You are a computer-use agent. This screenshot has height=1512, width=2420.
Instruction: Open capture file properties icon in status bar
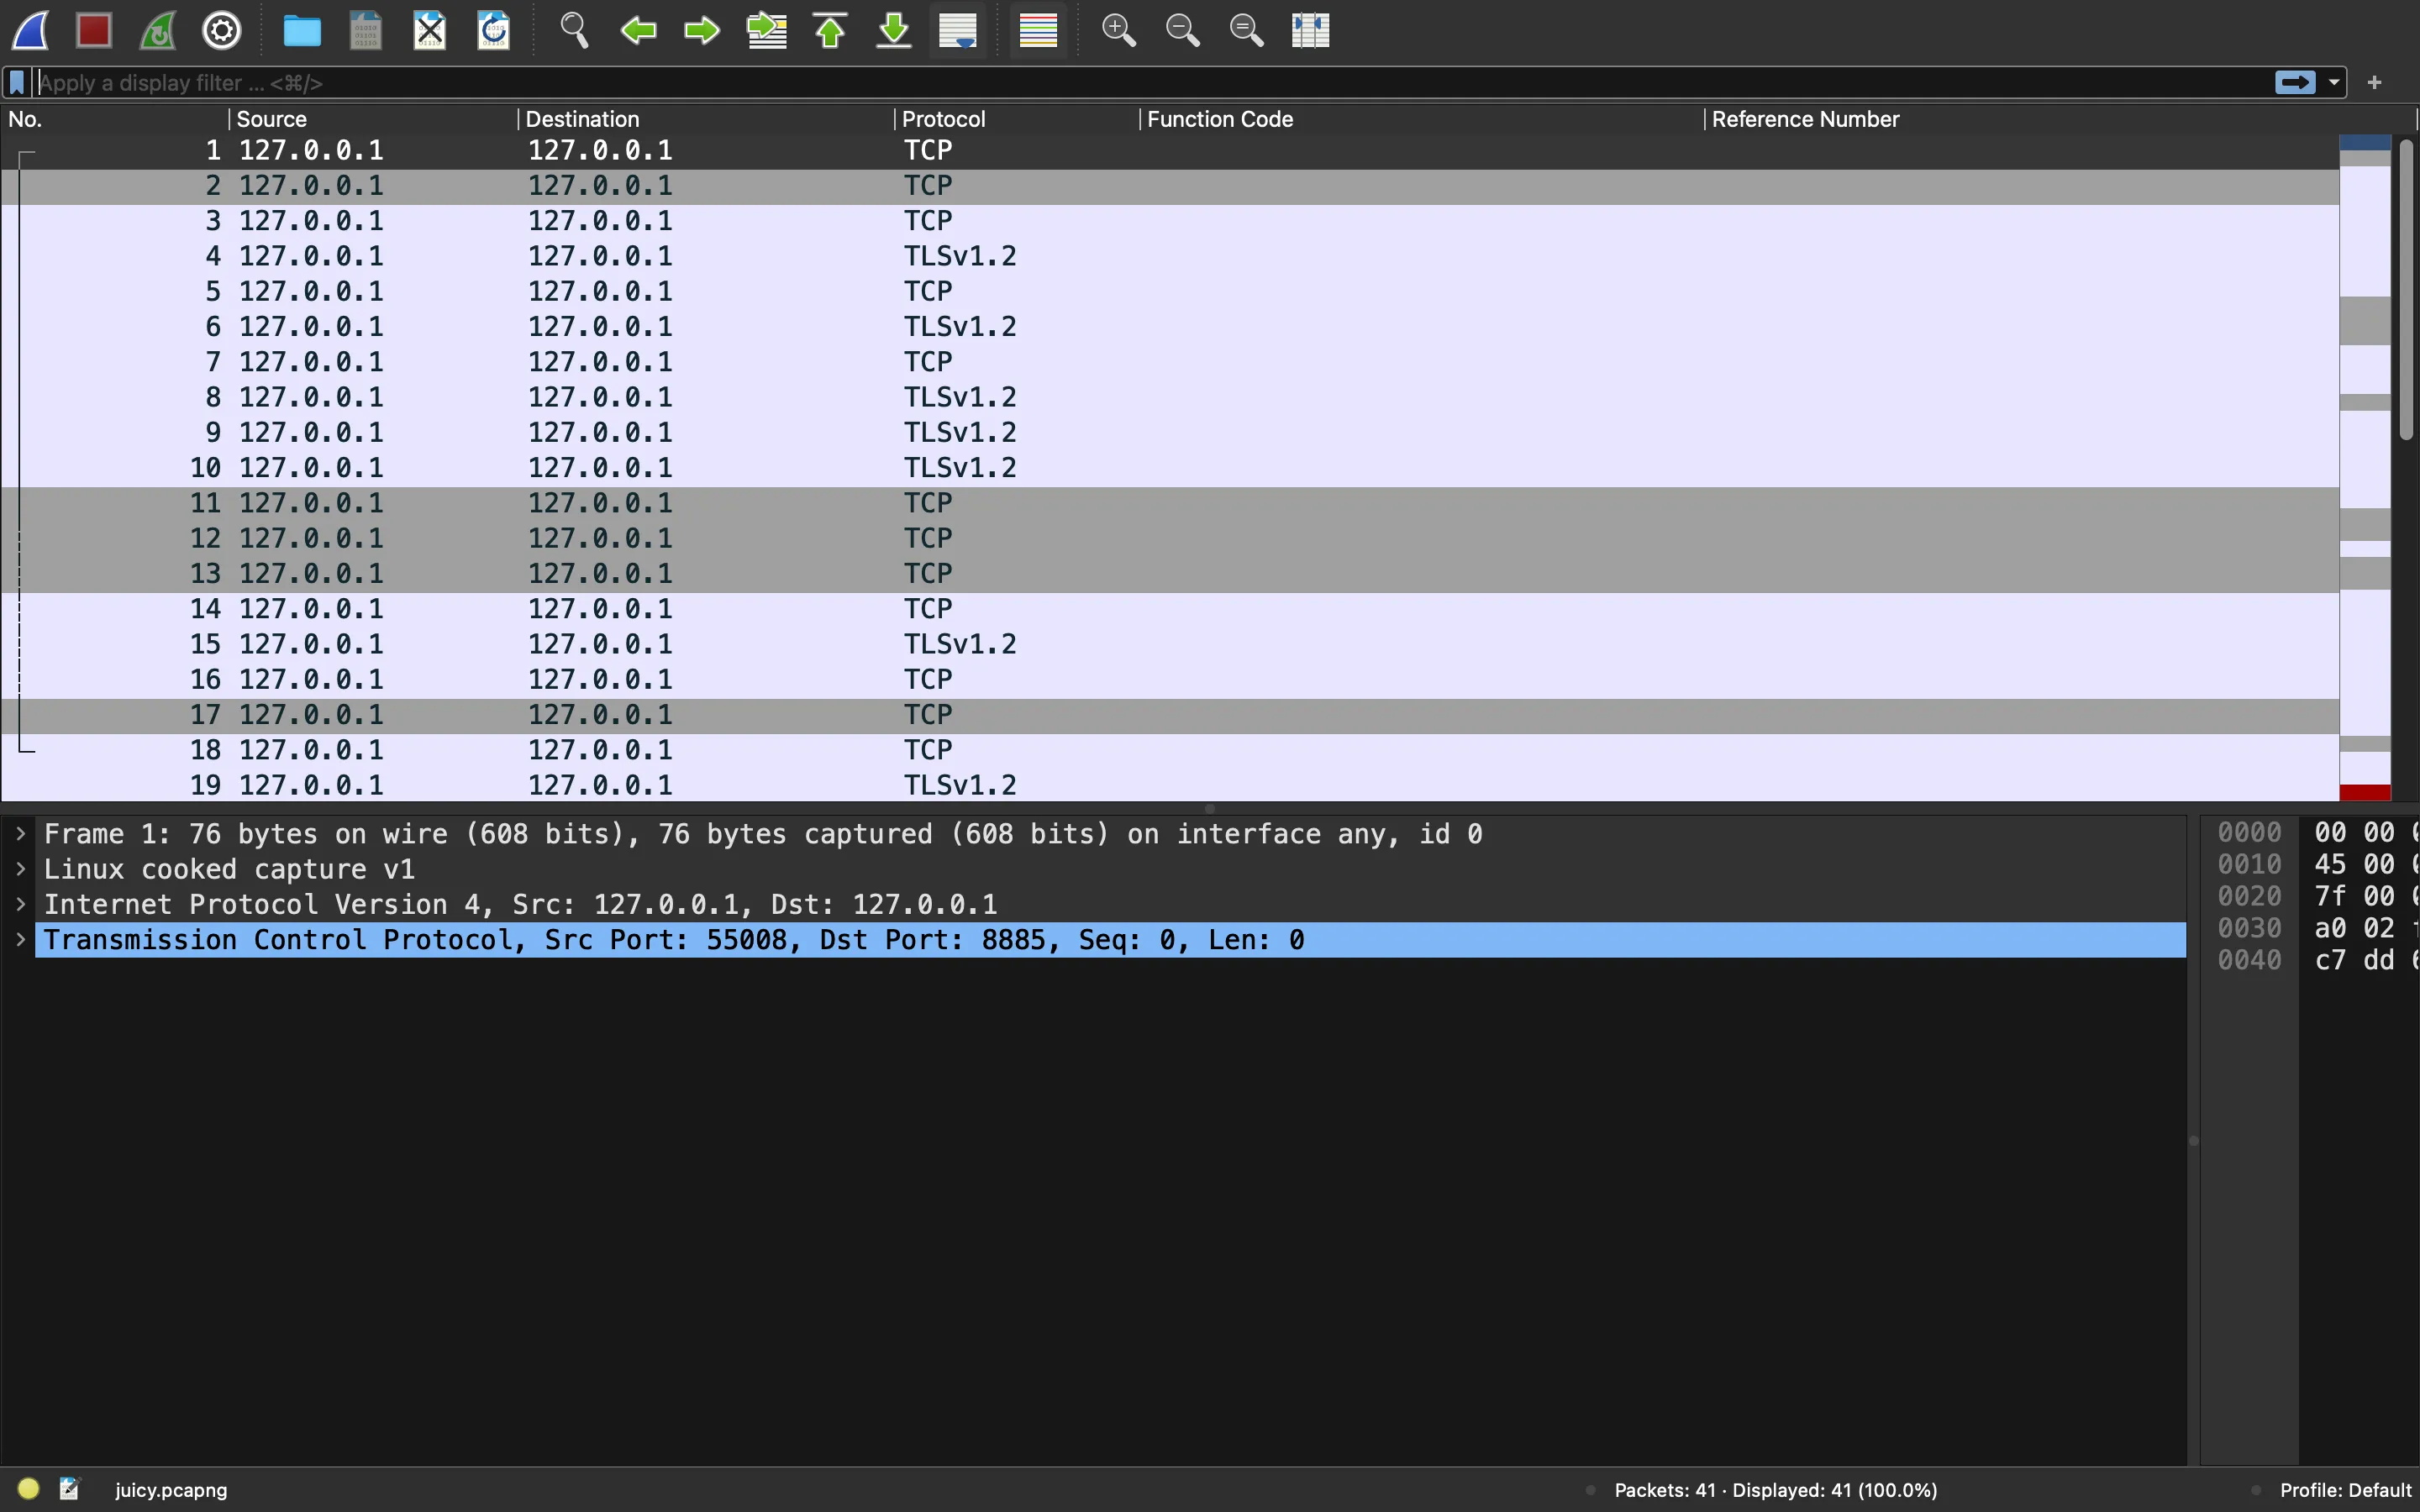tap(69, 1489)
